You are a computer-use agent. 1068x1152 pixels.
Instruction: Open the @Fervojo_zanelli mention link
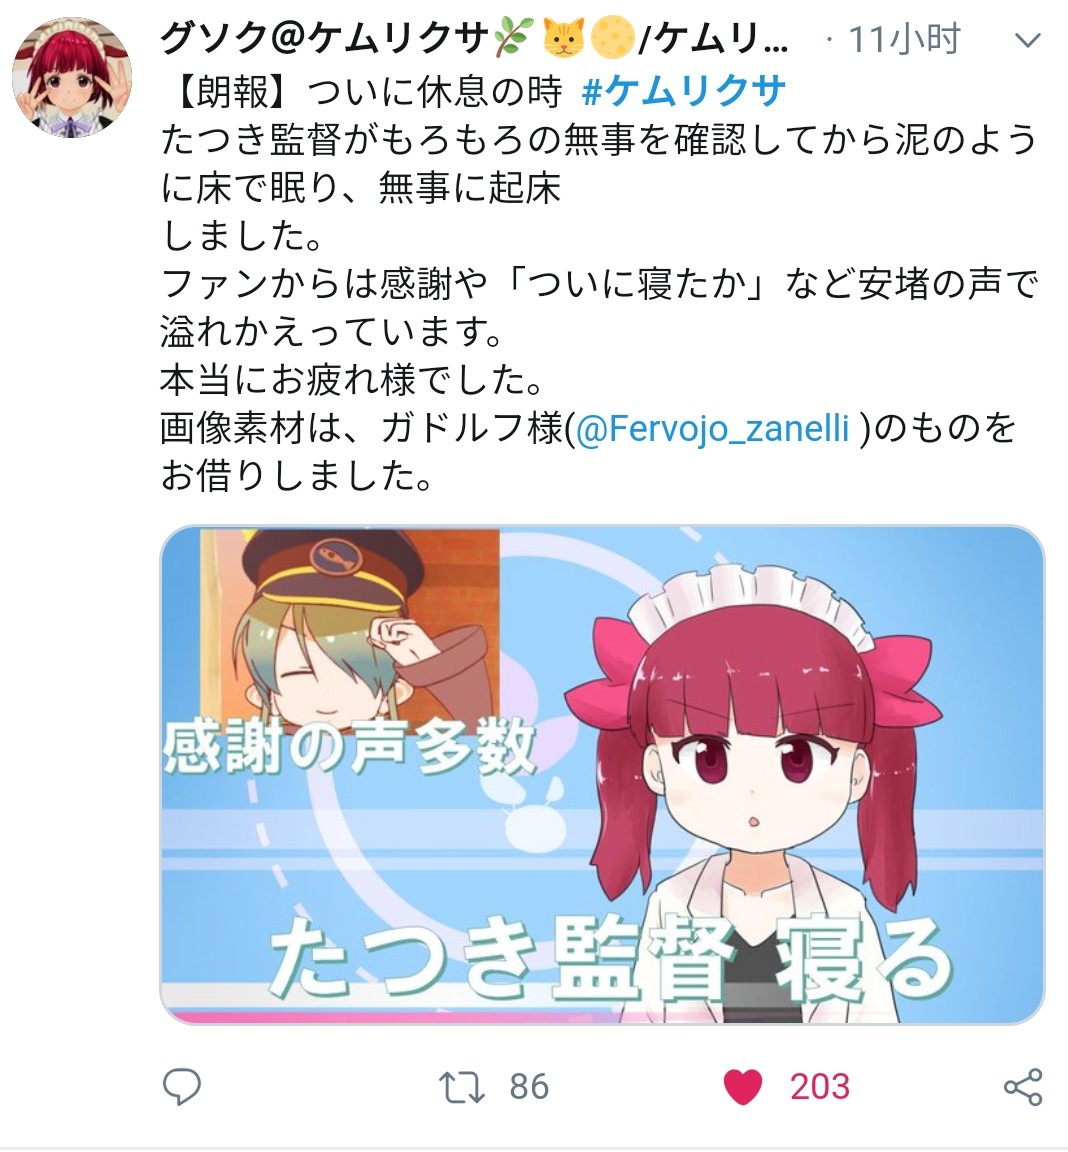pyautogui.click(x=712, y=428)
